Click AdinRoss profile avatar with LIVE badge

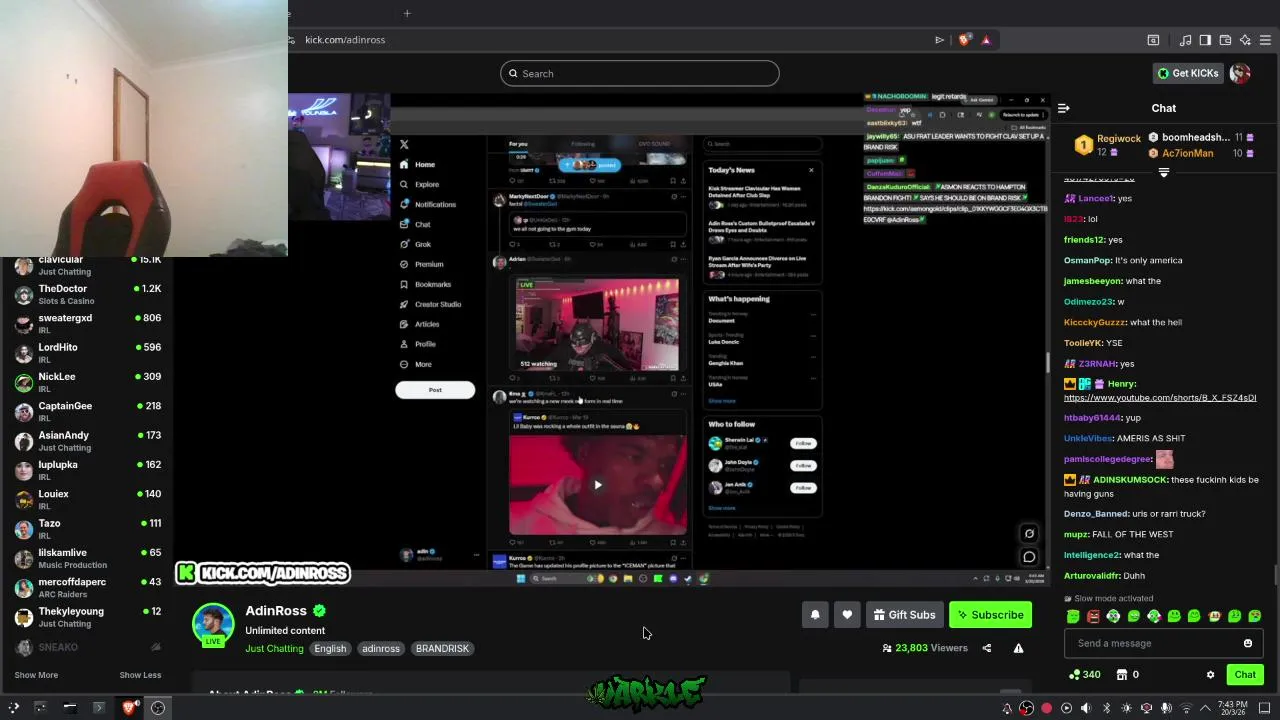coord(213,624)
